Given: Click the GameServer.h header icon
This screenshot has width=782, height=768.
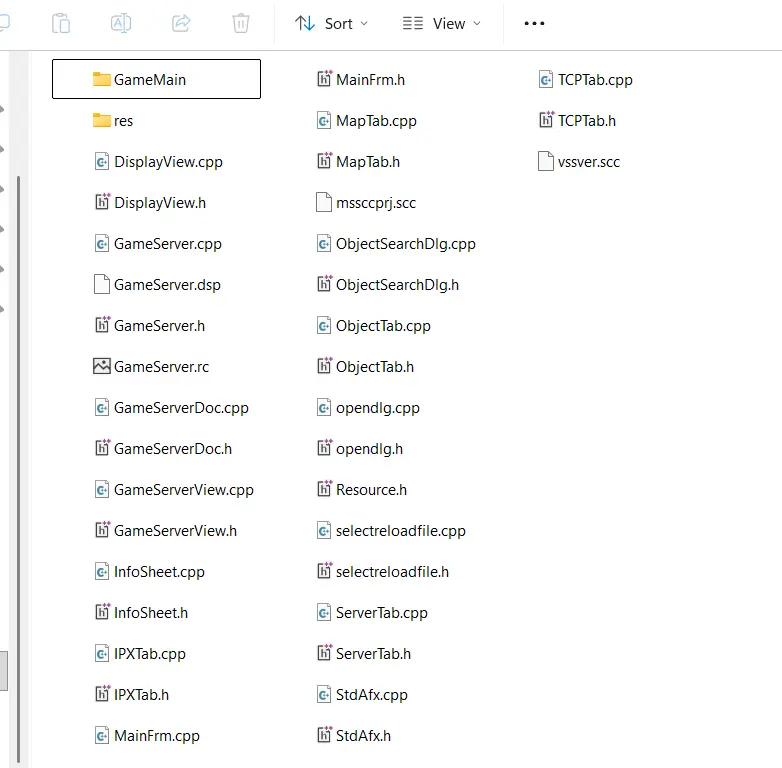Looking at the screenshot, I should coord(102,325).
